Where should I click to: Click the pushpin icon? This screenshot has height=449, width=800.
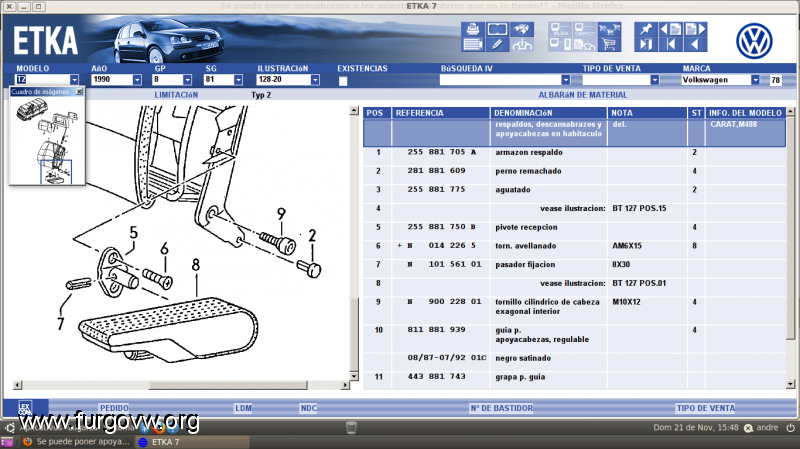click(x=646, y=29)
